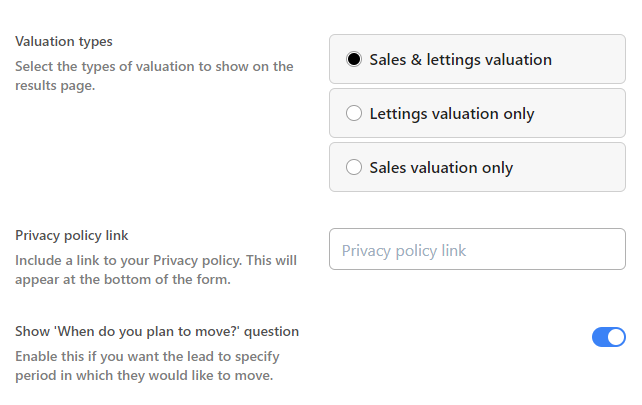This screenshot has width=642, height=405.
Task: Click the 'Sales valuation only' label text
Action: pyautogui.click(x=441, y=168)
